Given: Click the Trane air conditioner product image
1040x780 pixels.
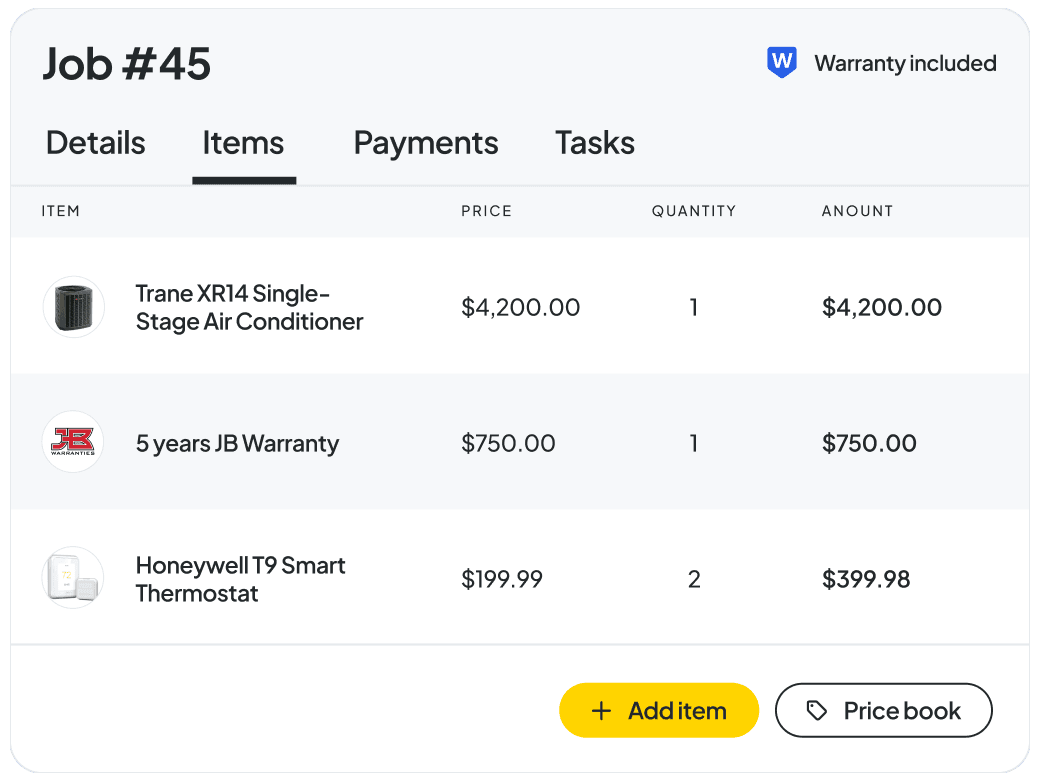Looking at the screenshot, I should pos(74,307).
